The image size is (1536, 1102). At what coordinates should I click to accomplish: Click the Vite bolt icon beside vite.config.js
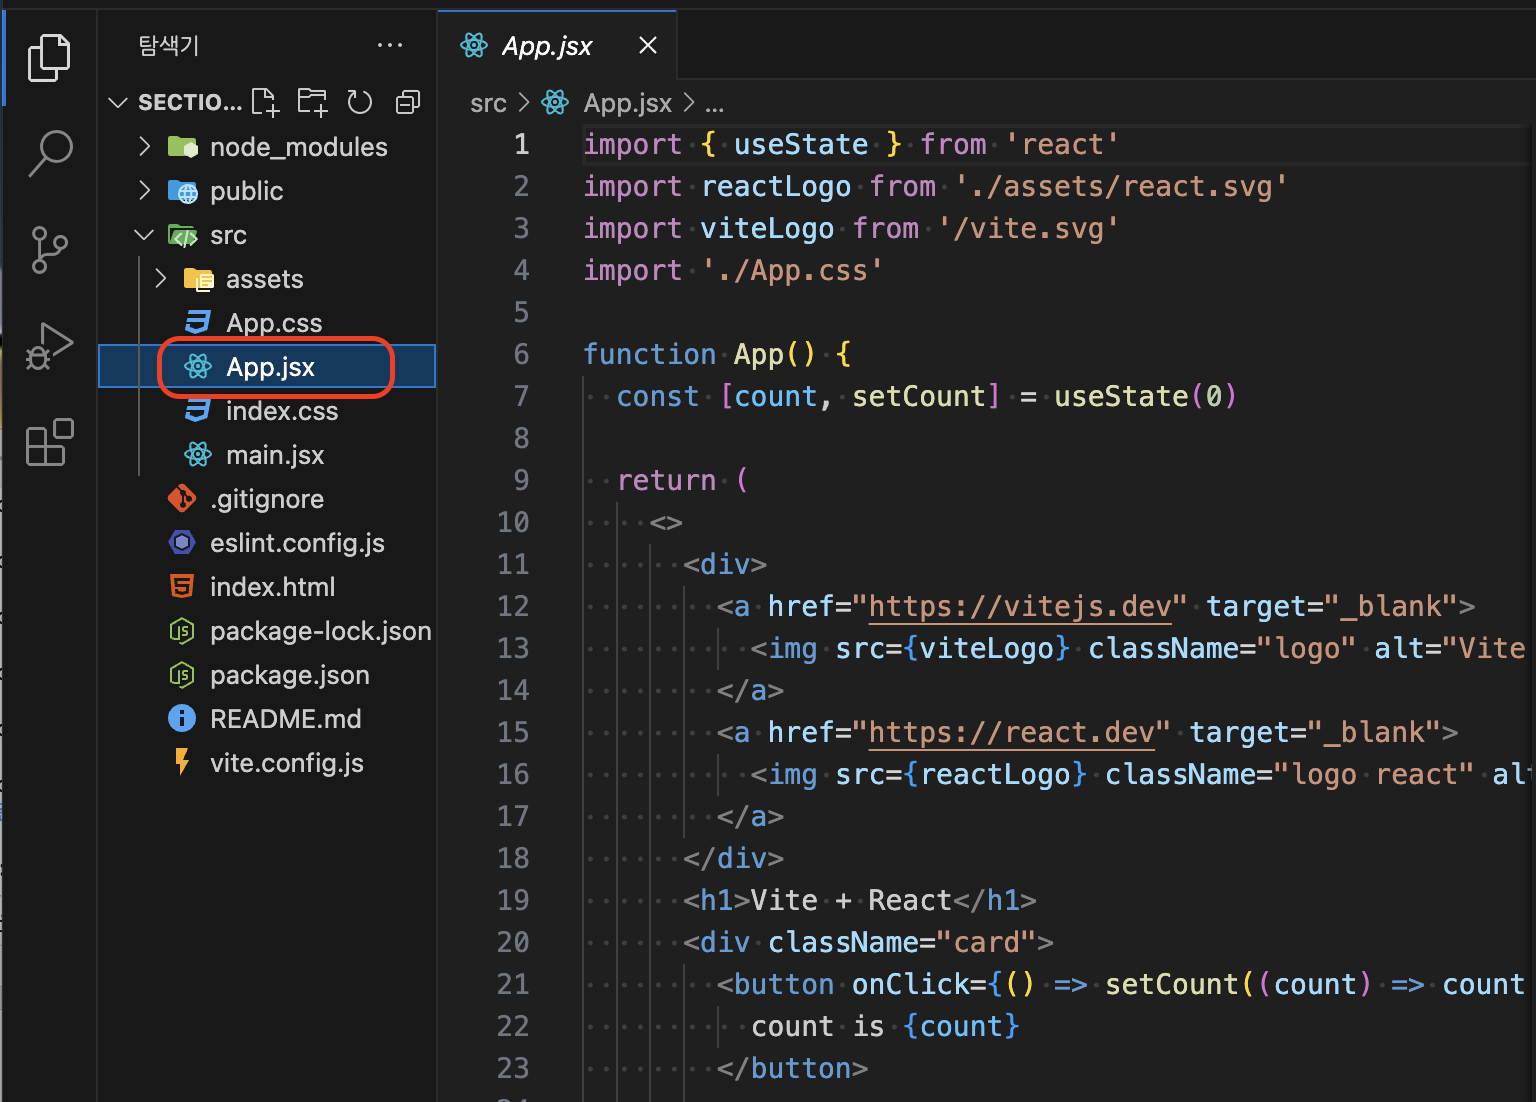pos(182,762)
